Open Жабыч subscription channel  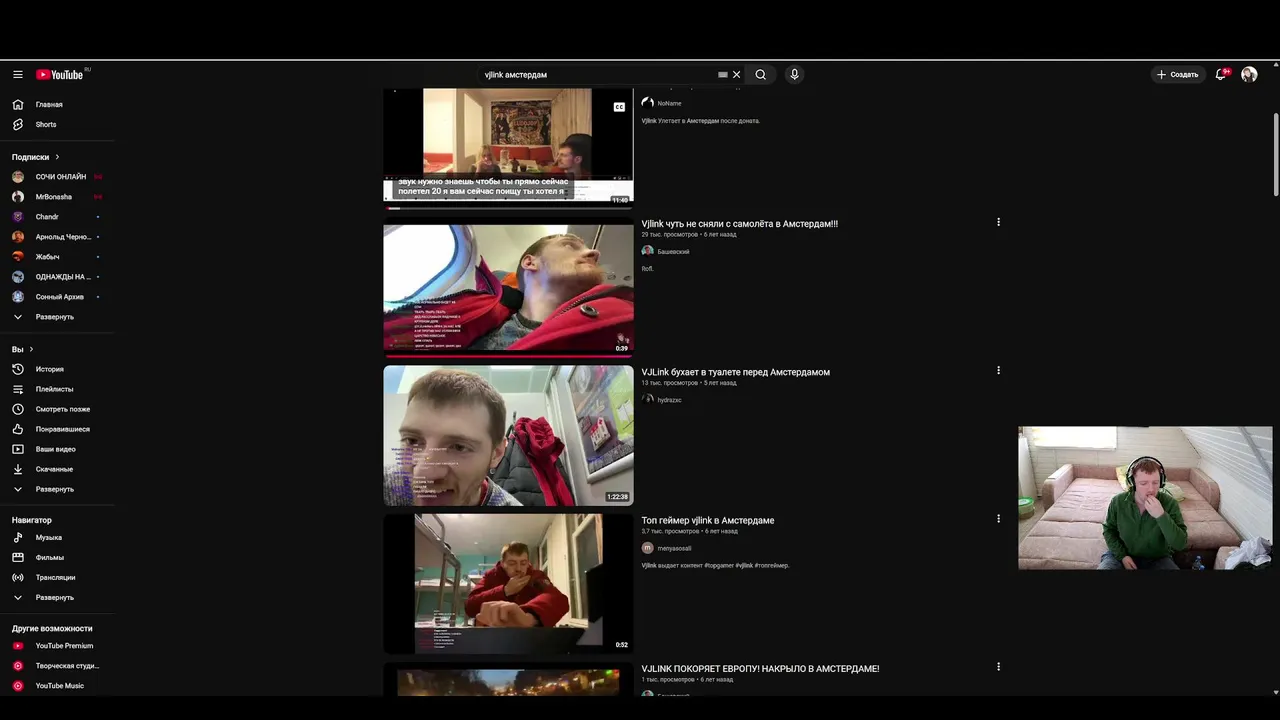tap(57, 257)
